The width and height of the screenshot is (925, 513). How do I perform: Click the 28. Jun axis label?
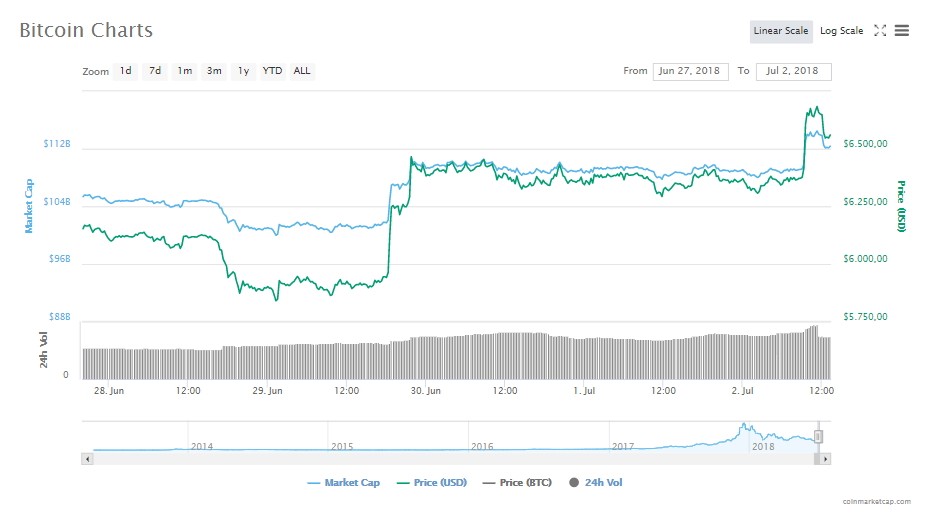click(x=109, y=391)
